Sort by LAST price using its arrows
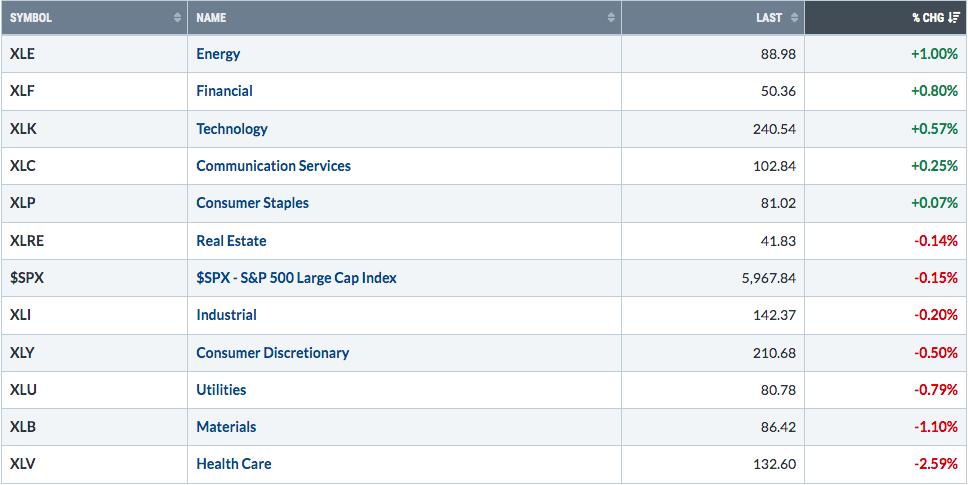968x485 pixels. [x=794, y=18]
